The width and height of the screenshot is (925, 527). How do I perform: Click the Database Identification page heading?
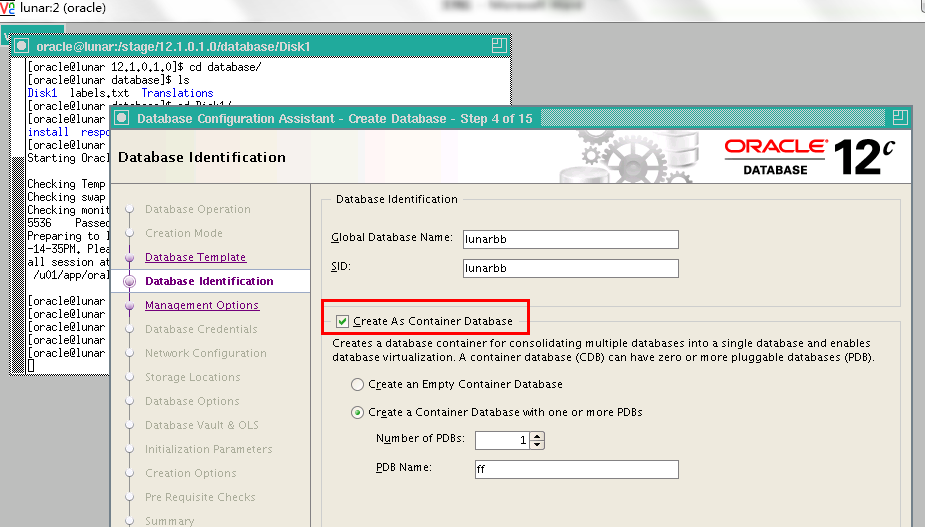click(x=202, y=158)
